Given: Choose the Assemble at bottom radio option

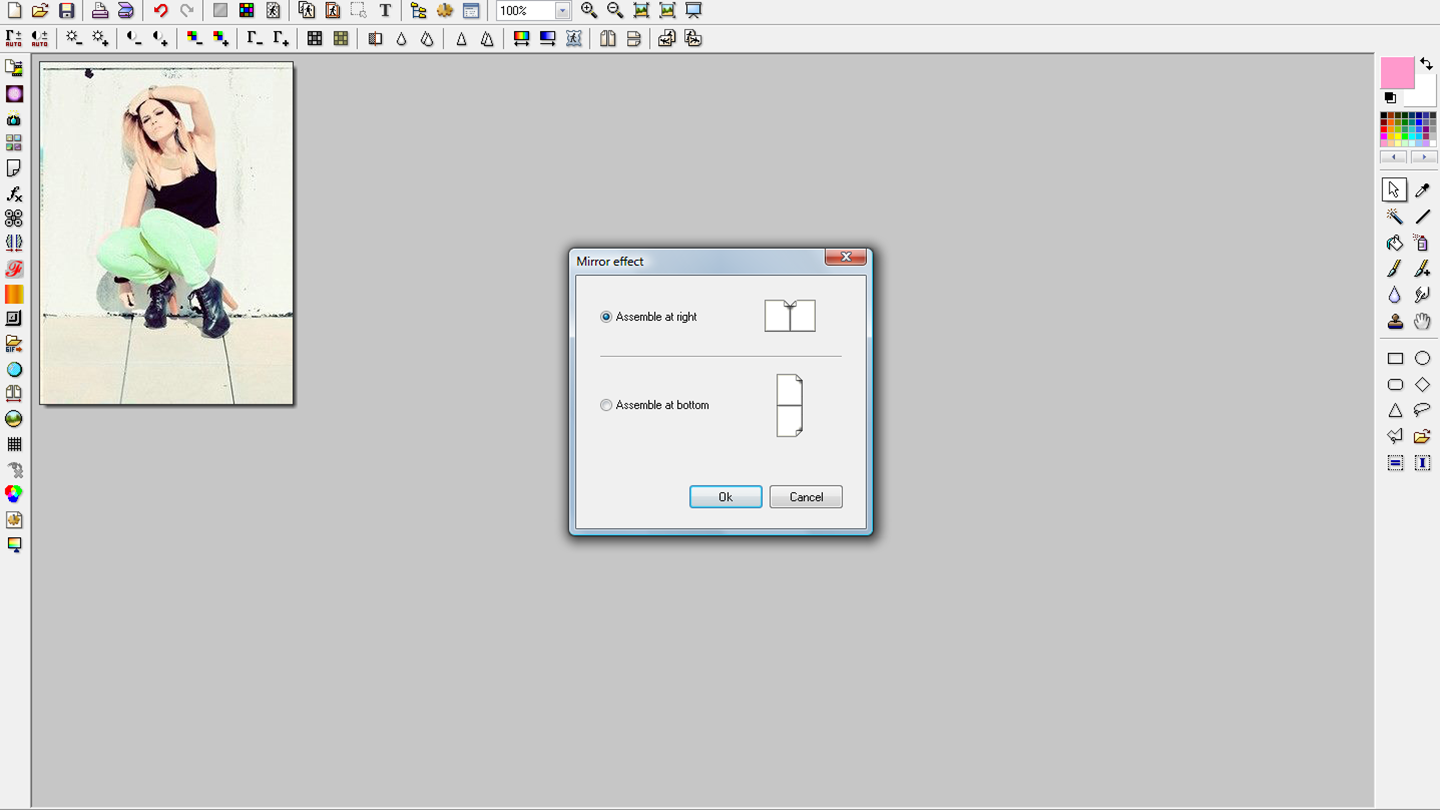Looking at the screenshot, I should (x=606, y=405).
